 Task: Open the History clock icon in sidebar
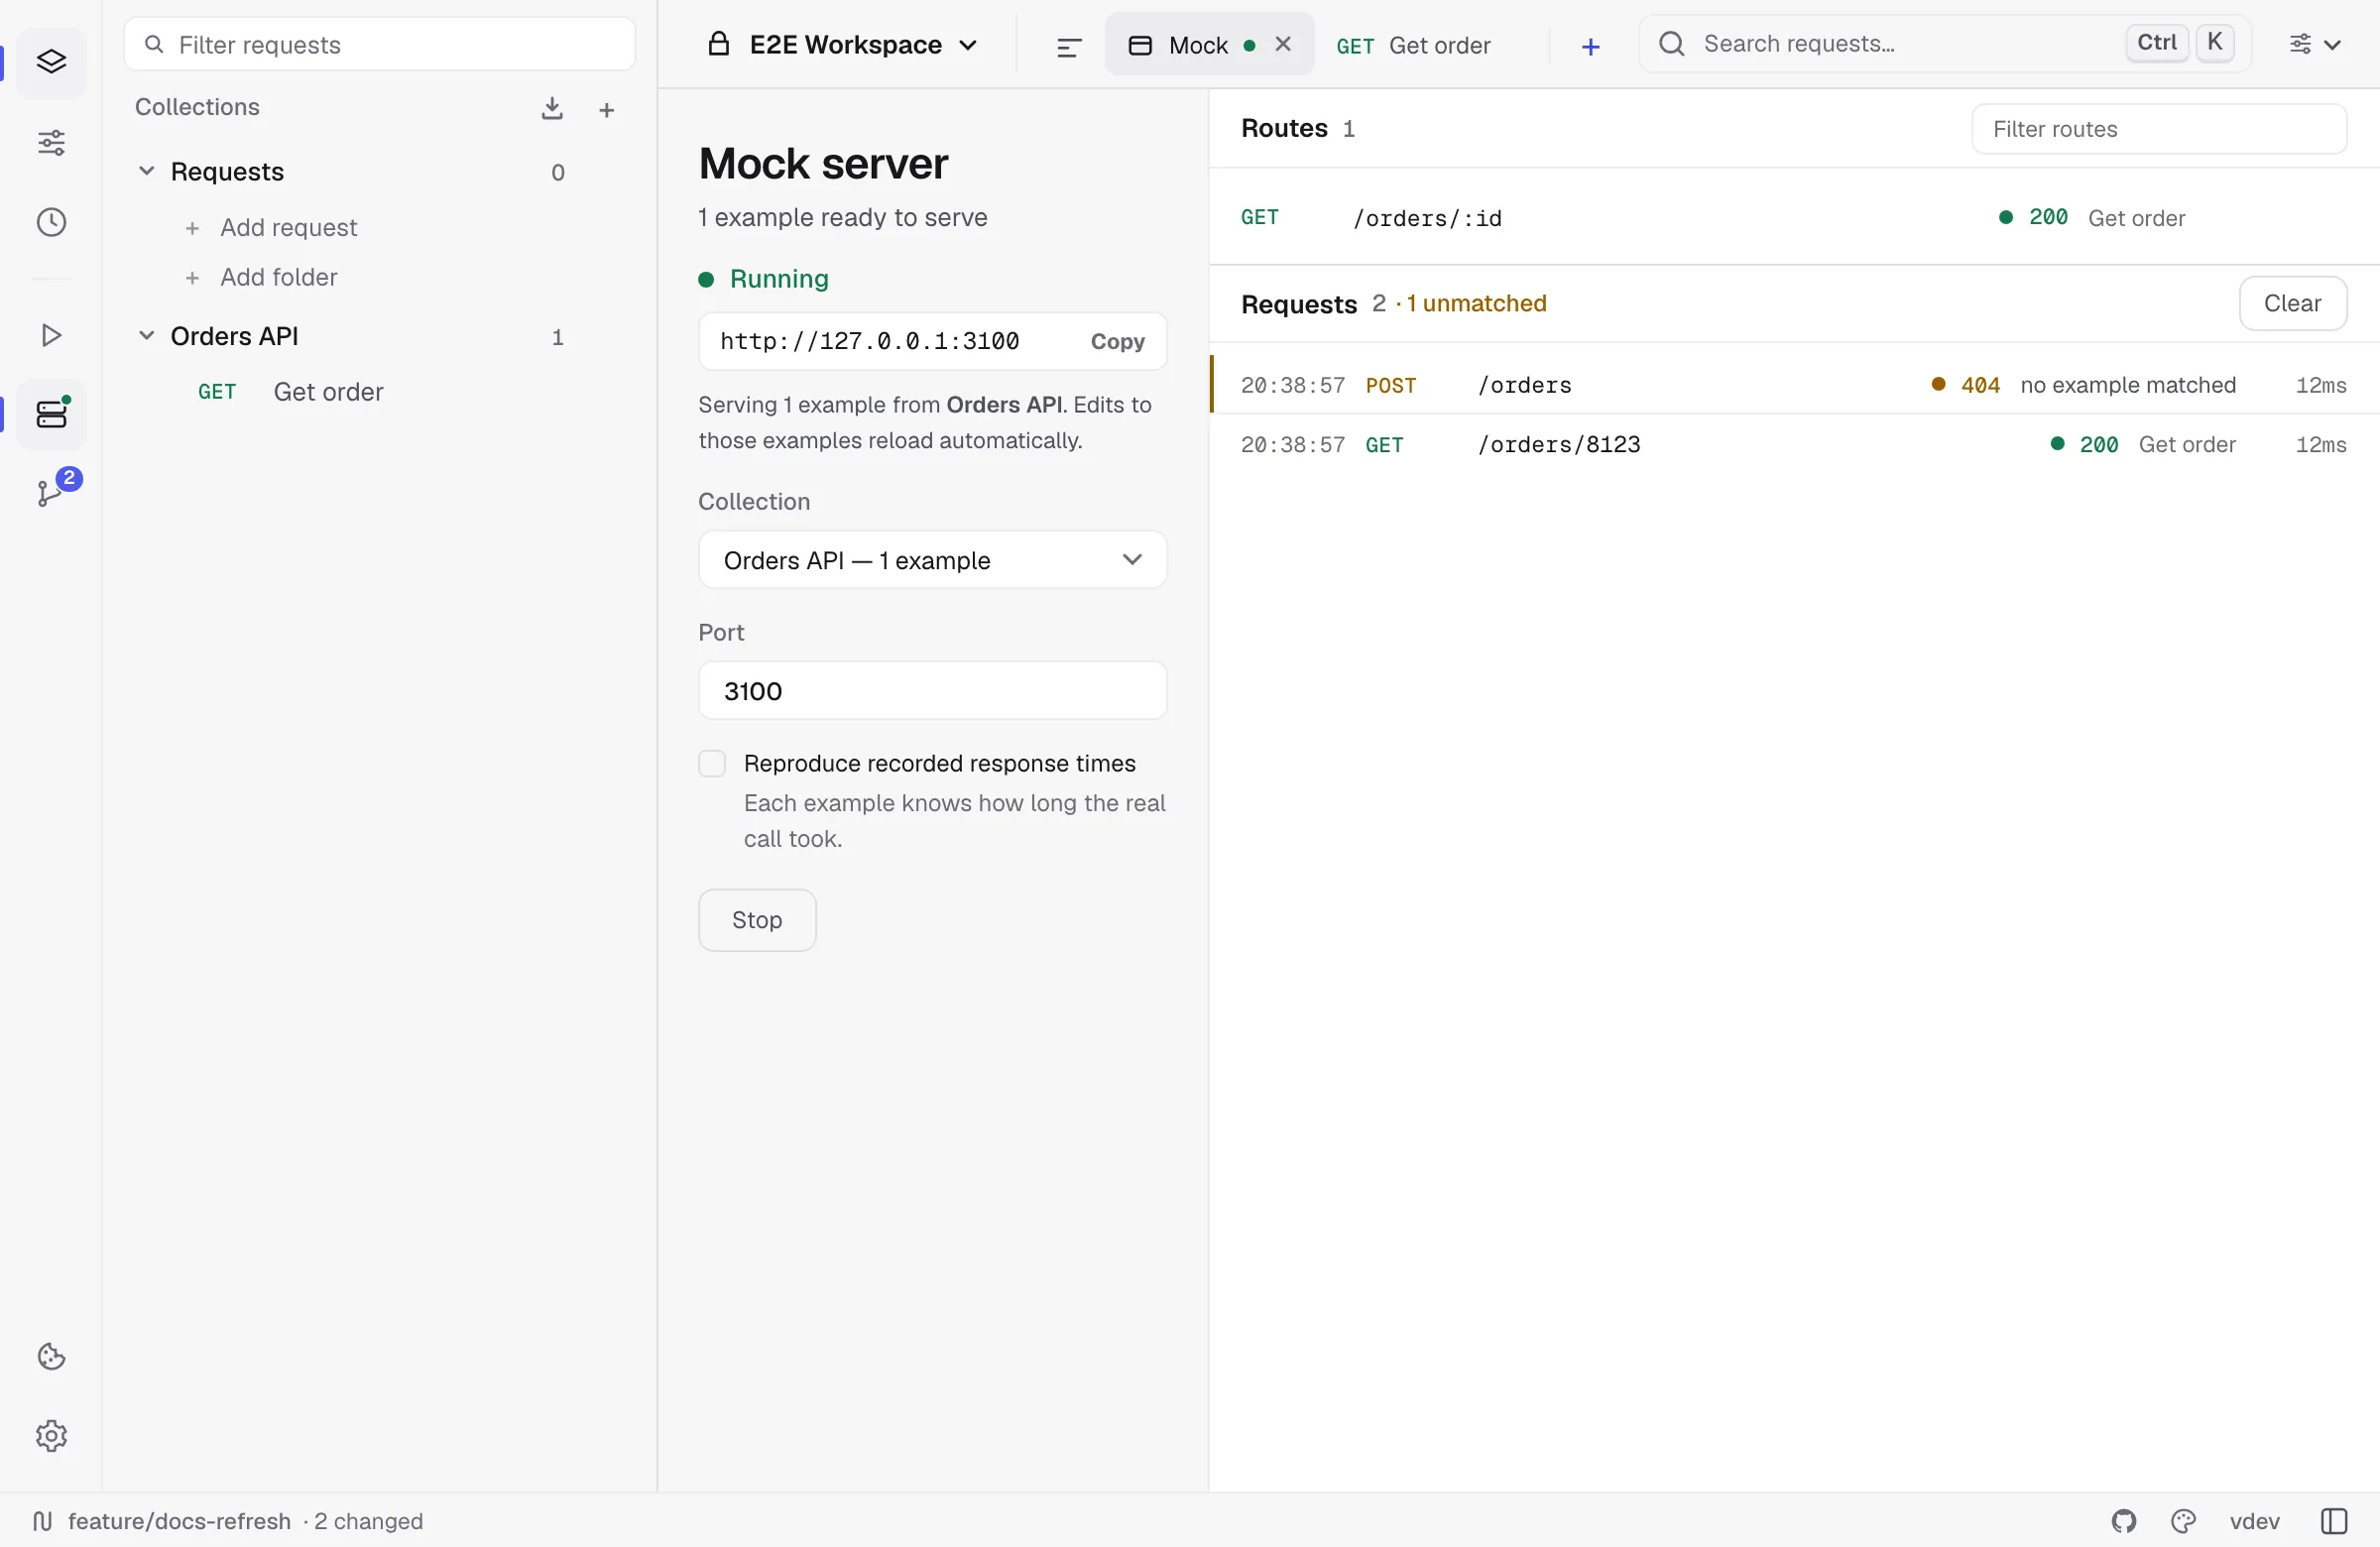point(51,222)
